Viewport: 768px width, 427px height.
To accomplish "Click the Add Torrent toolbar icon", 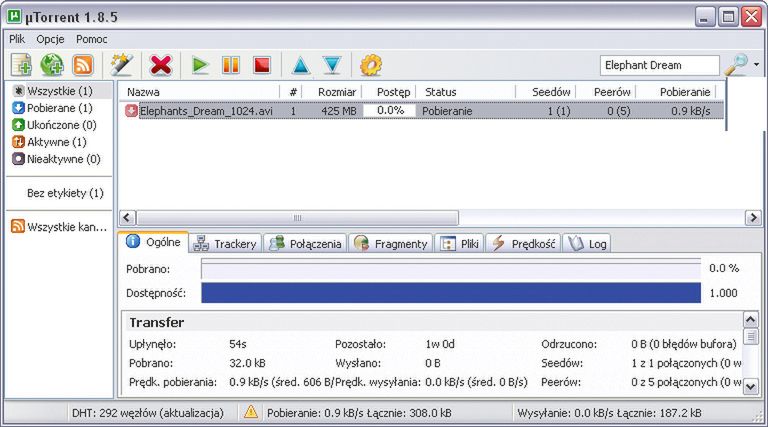I will (x=22, y=65).
